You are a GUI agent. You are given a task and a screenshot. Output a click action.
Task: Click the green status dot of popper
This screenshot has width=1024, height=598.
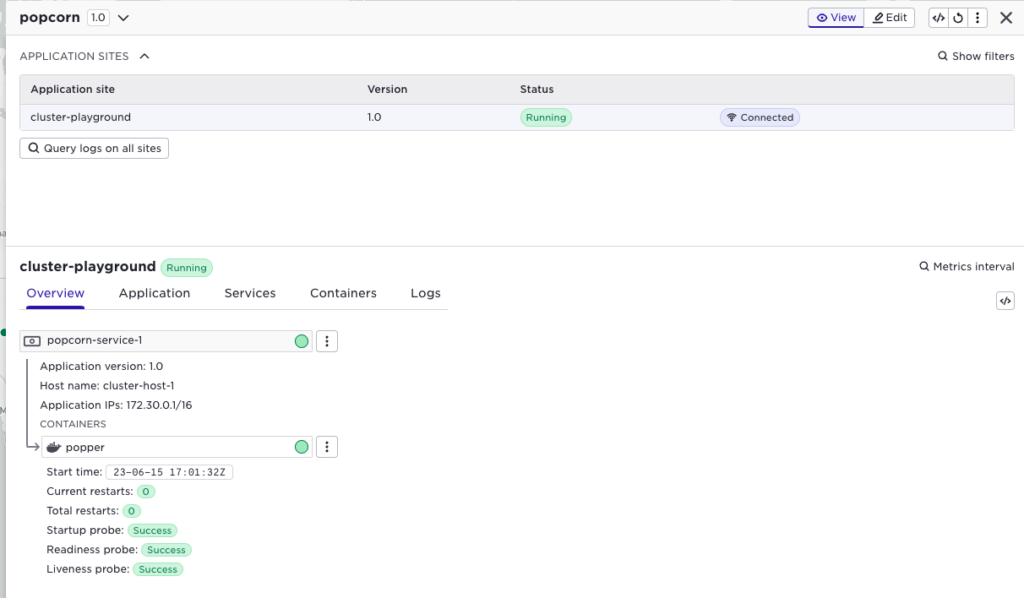click(x=301, y=447)
